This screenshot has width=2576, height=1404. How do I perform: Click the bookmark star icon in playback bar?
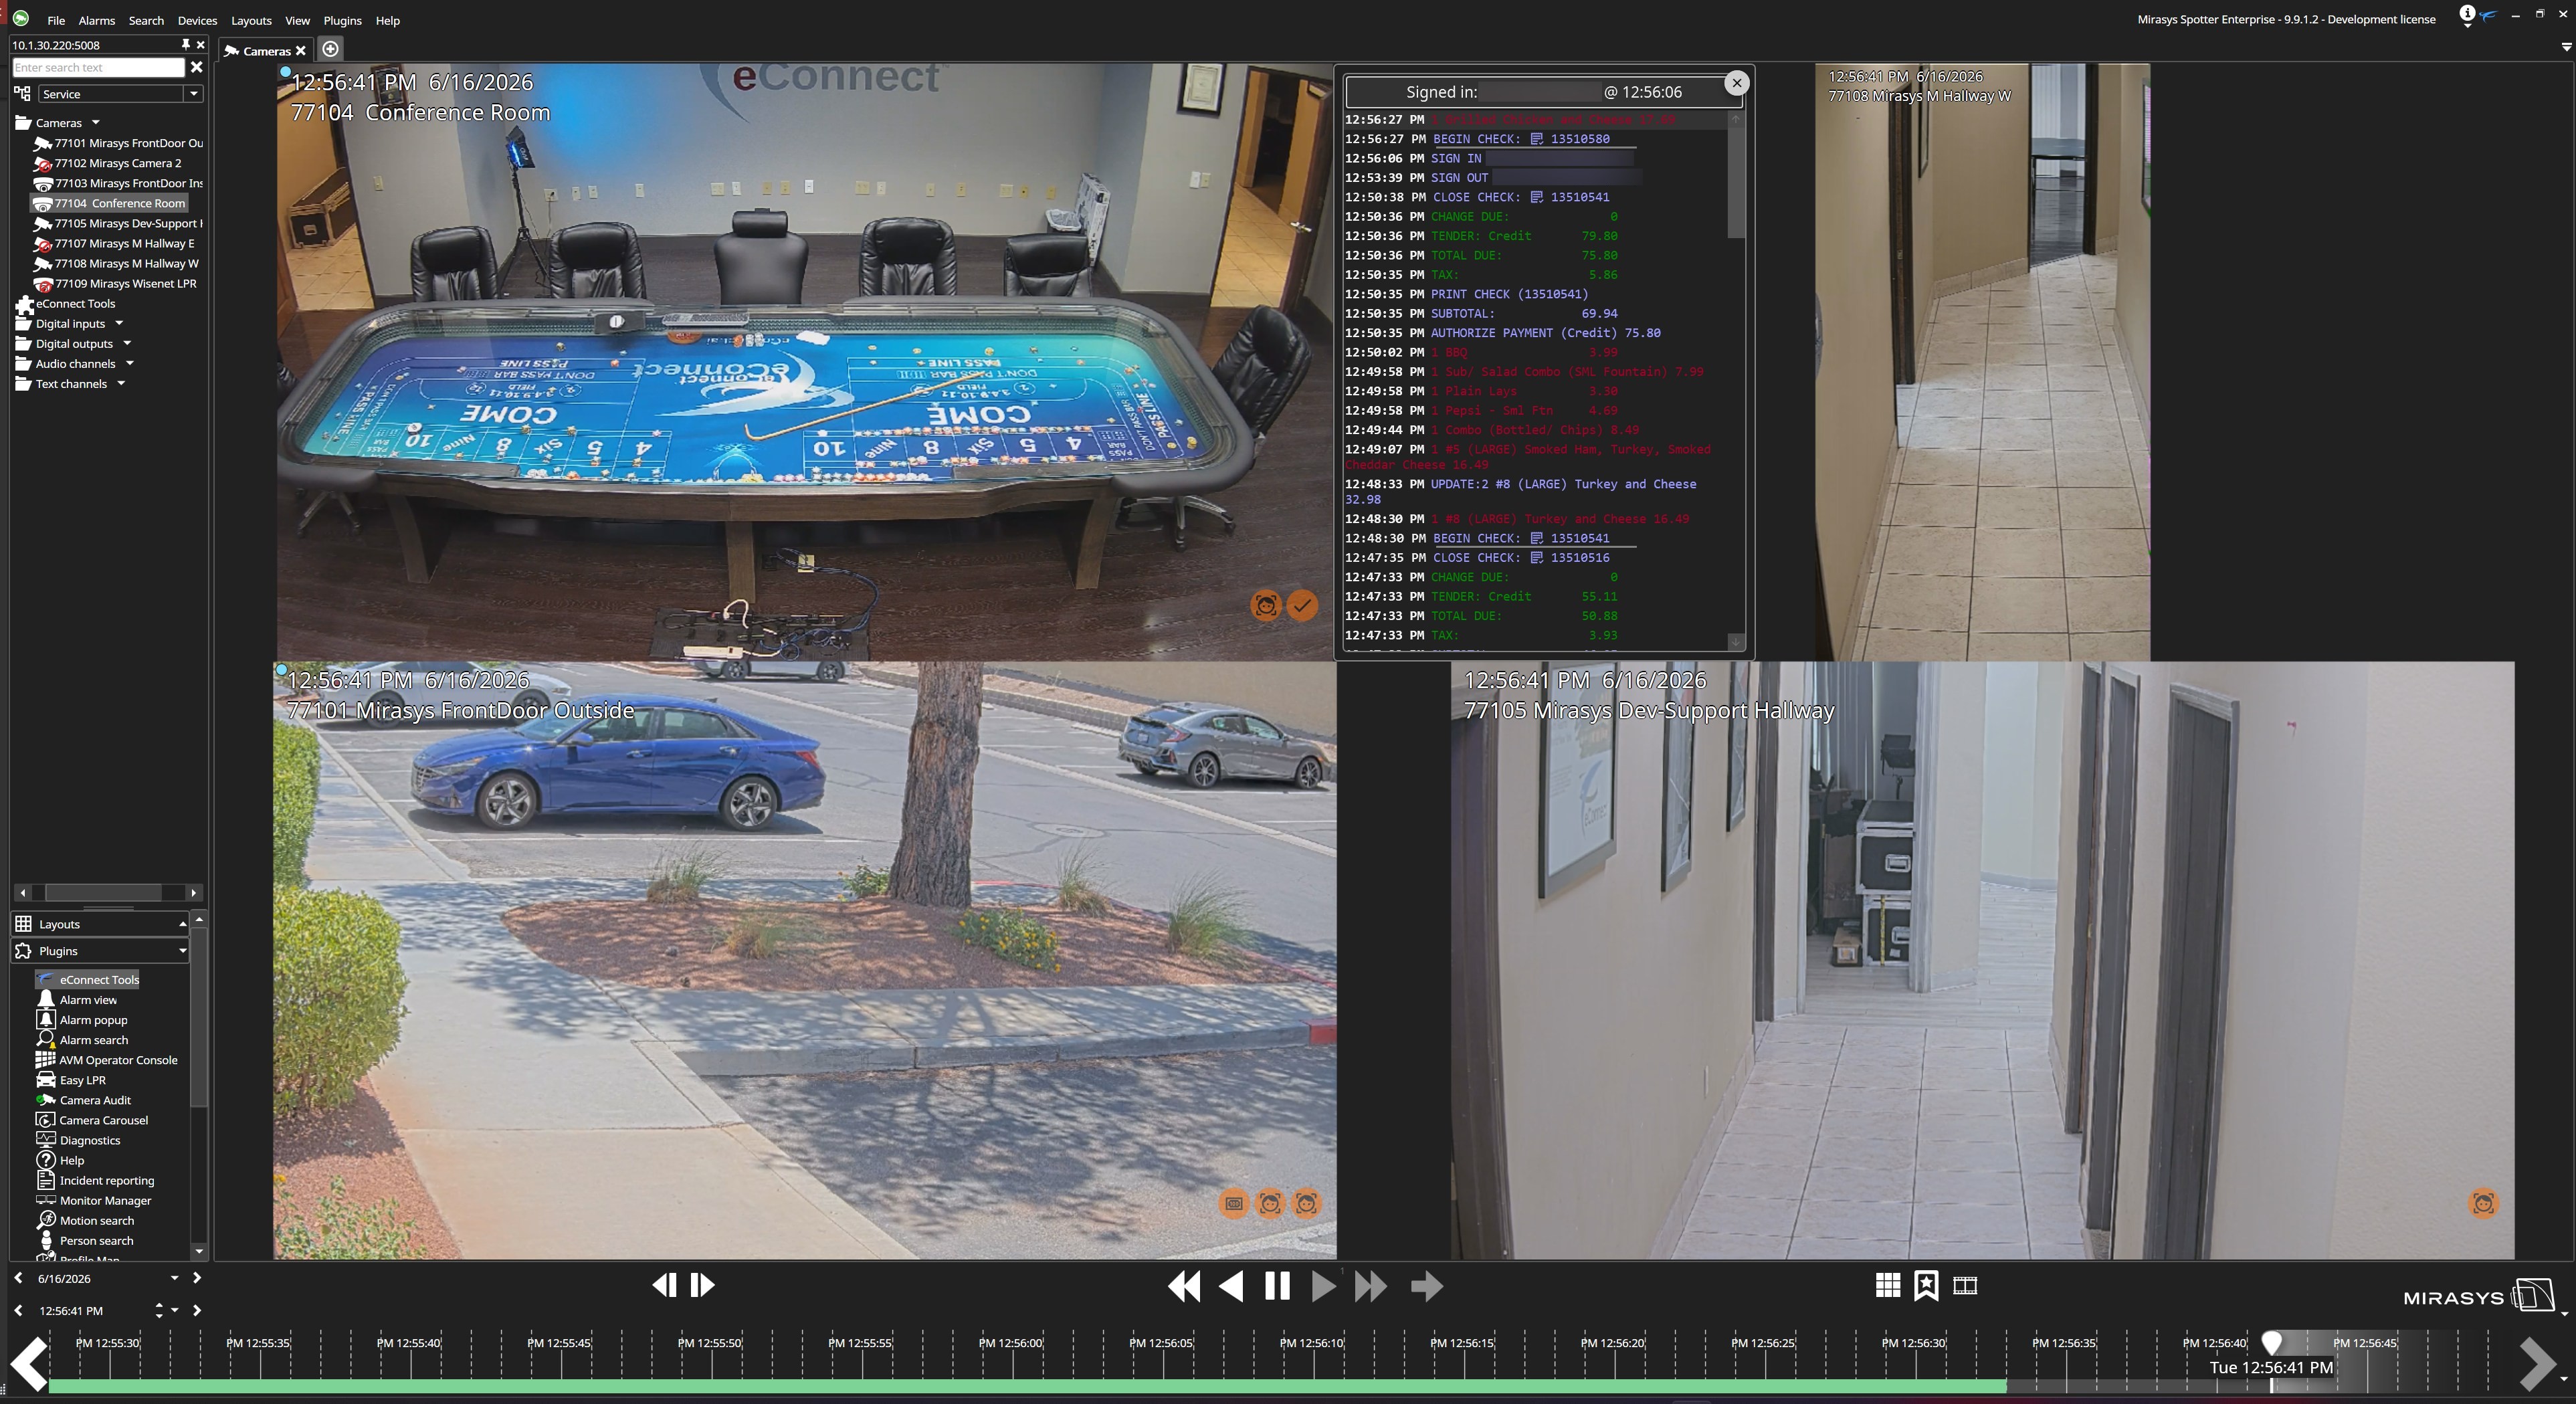point(1926,1285)
